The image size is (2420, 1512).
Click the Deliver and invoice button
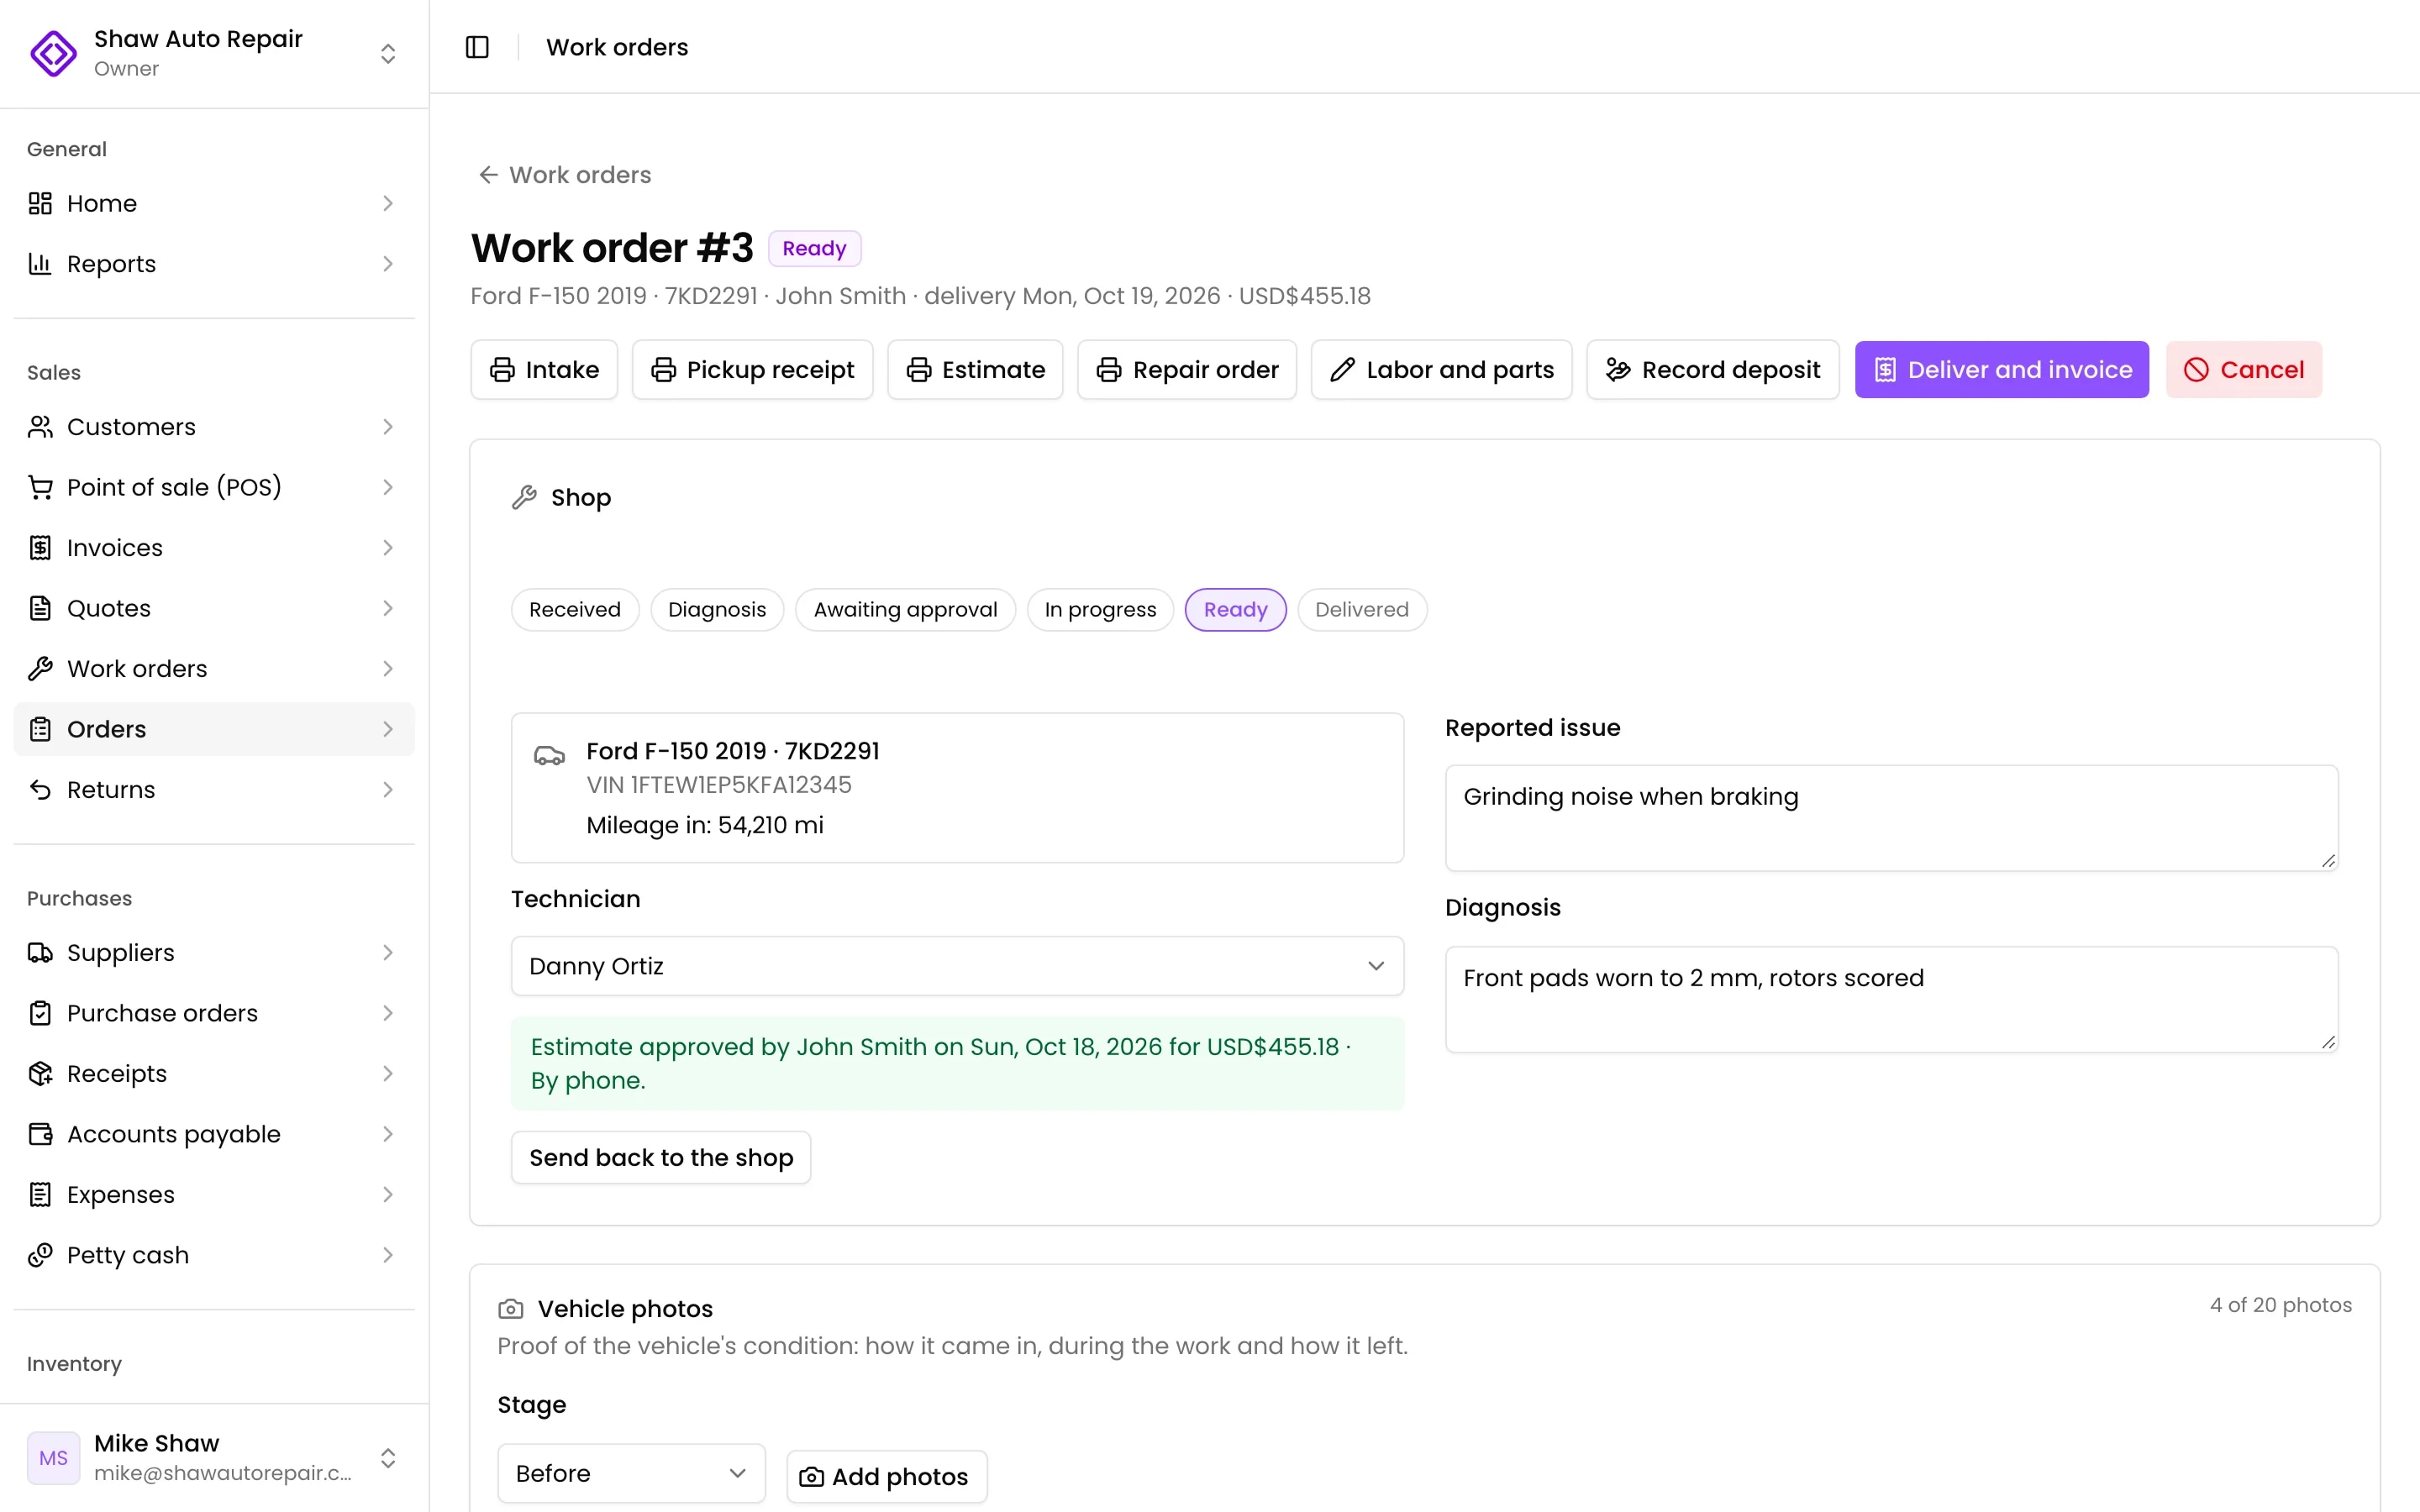pyautogui.click(x=2001, y=370)
